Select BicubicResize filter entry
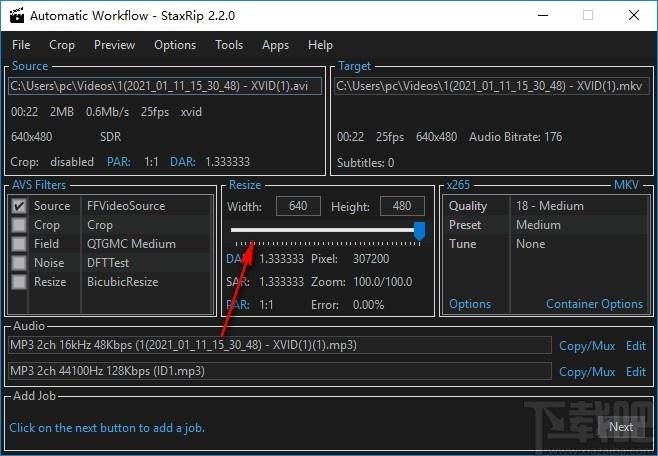Viewport: 658px width, 456px height. click(x=123, y=281)
